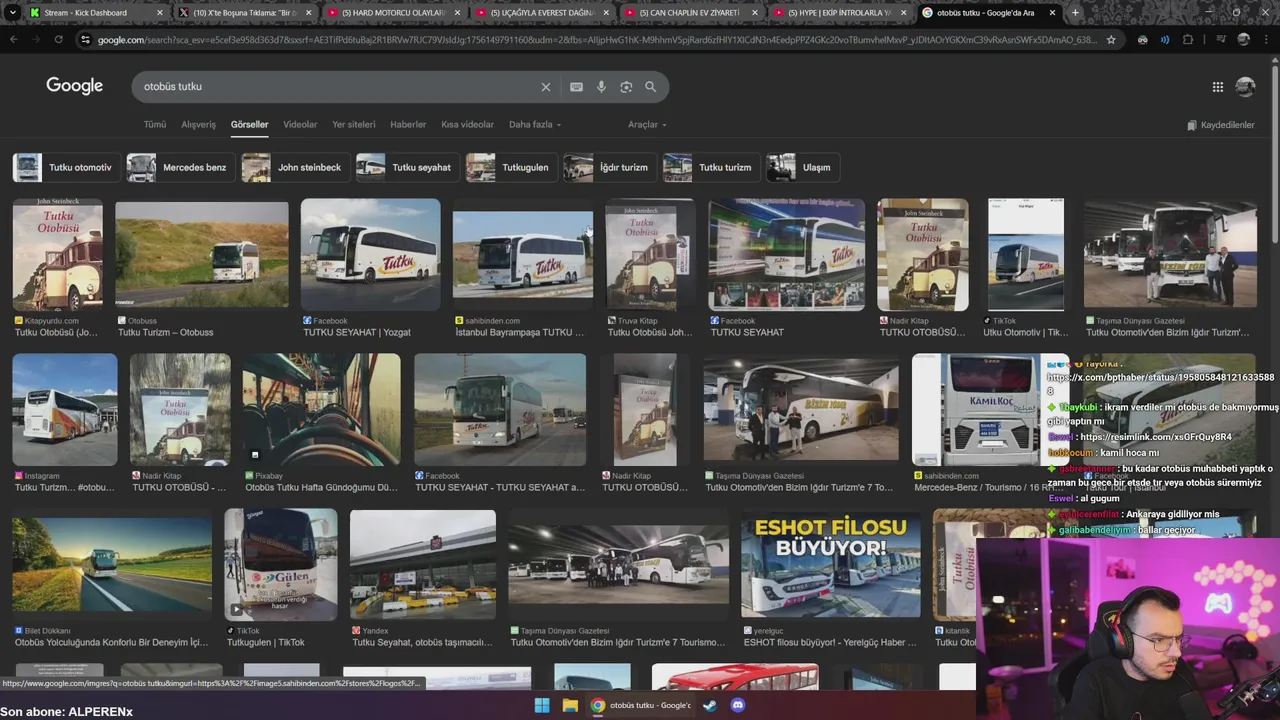This screenshot has height=720, width=1280.
Task: Click the magnifier search button
Action: (651, 87)
